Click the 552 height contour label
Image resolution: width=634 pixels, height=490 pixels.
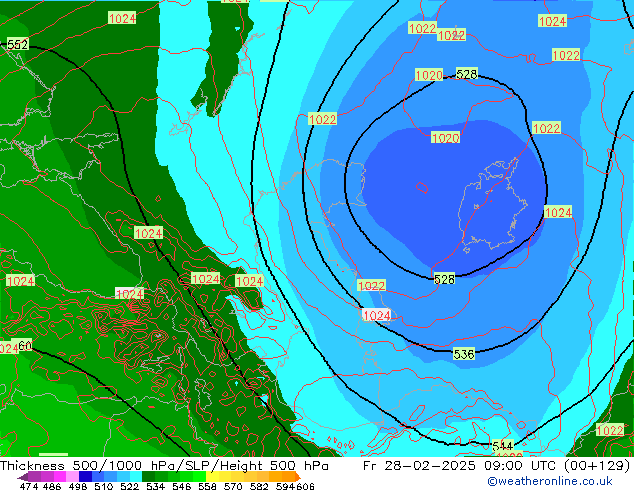[x=18, y=44]
